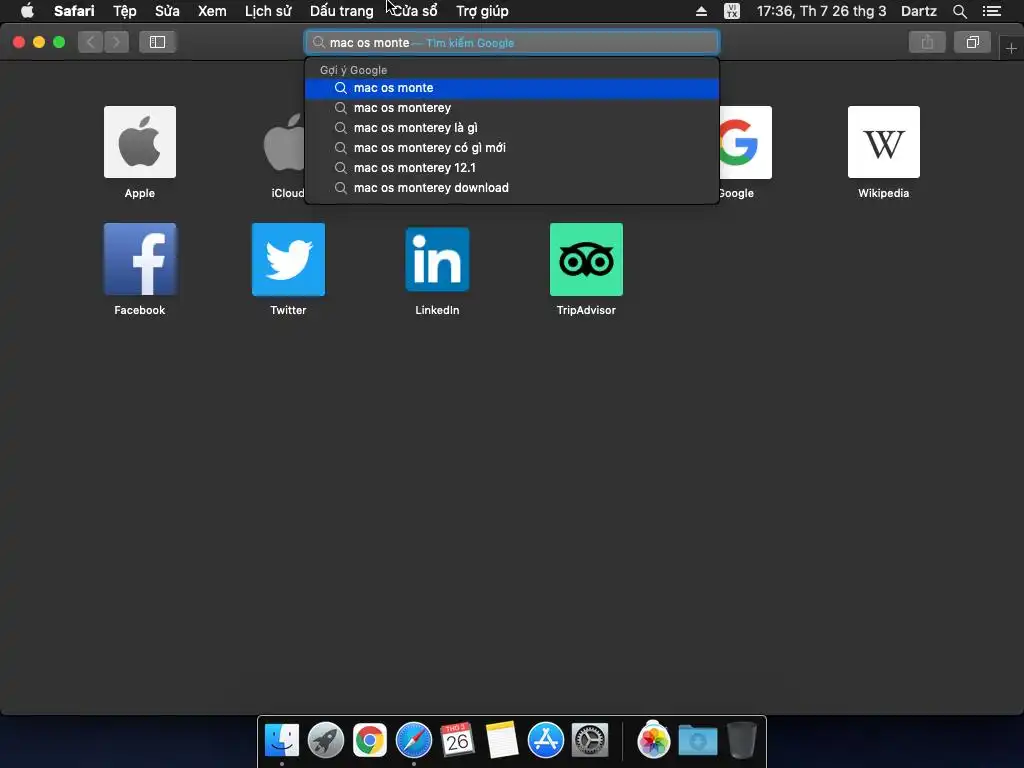Open Calendar app in the Dock
The image size is (1024, 768).
[457, 741]
